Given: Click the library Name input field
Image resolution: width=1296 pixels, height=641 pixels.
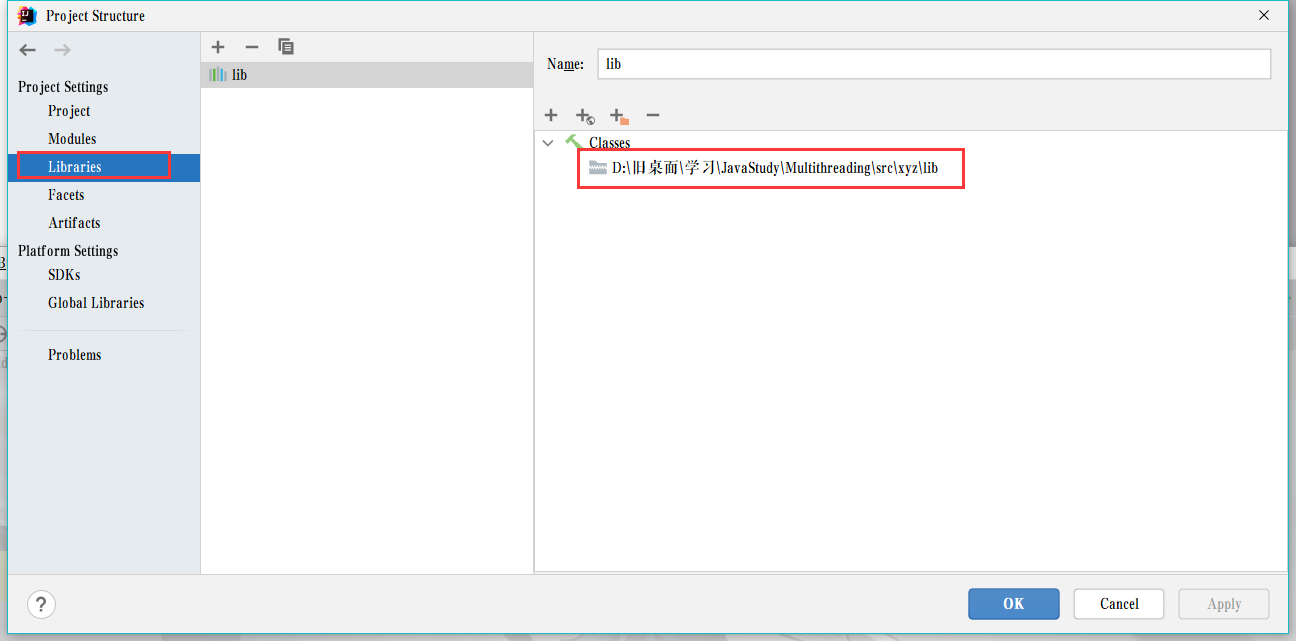Looking at the screenshot, I should [934, 64].
